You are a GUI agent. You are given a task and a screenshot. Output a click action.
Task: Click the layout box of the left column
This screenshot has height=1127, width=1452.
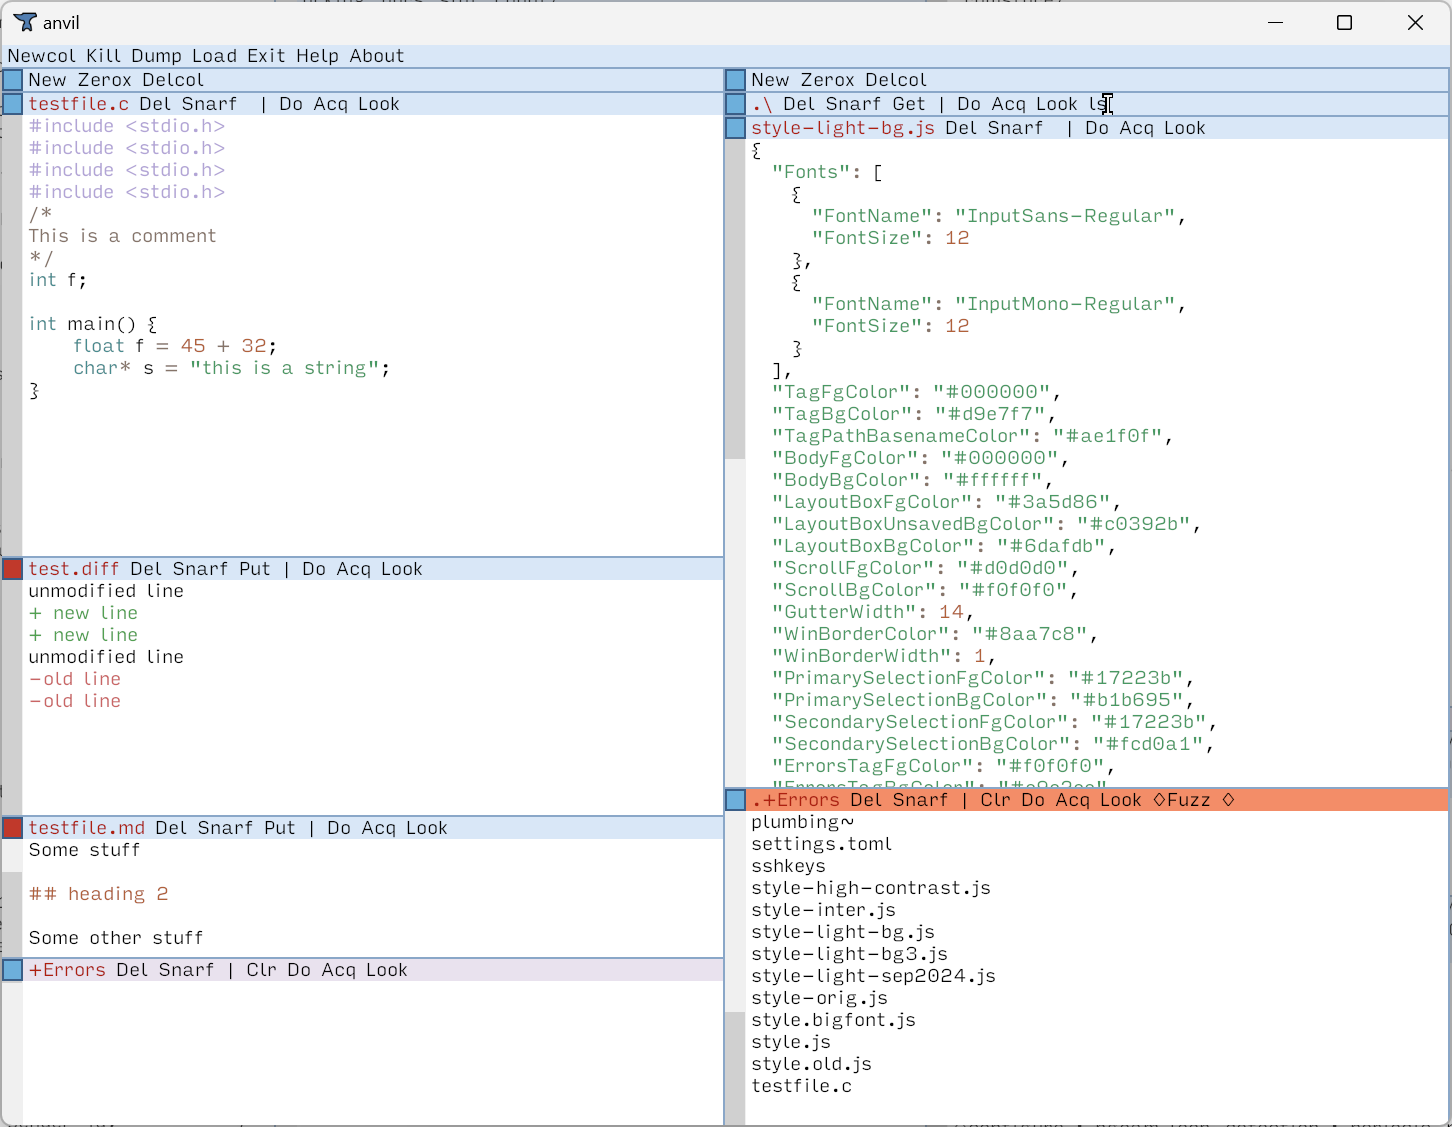pos(12,80)
